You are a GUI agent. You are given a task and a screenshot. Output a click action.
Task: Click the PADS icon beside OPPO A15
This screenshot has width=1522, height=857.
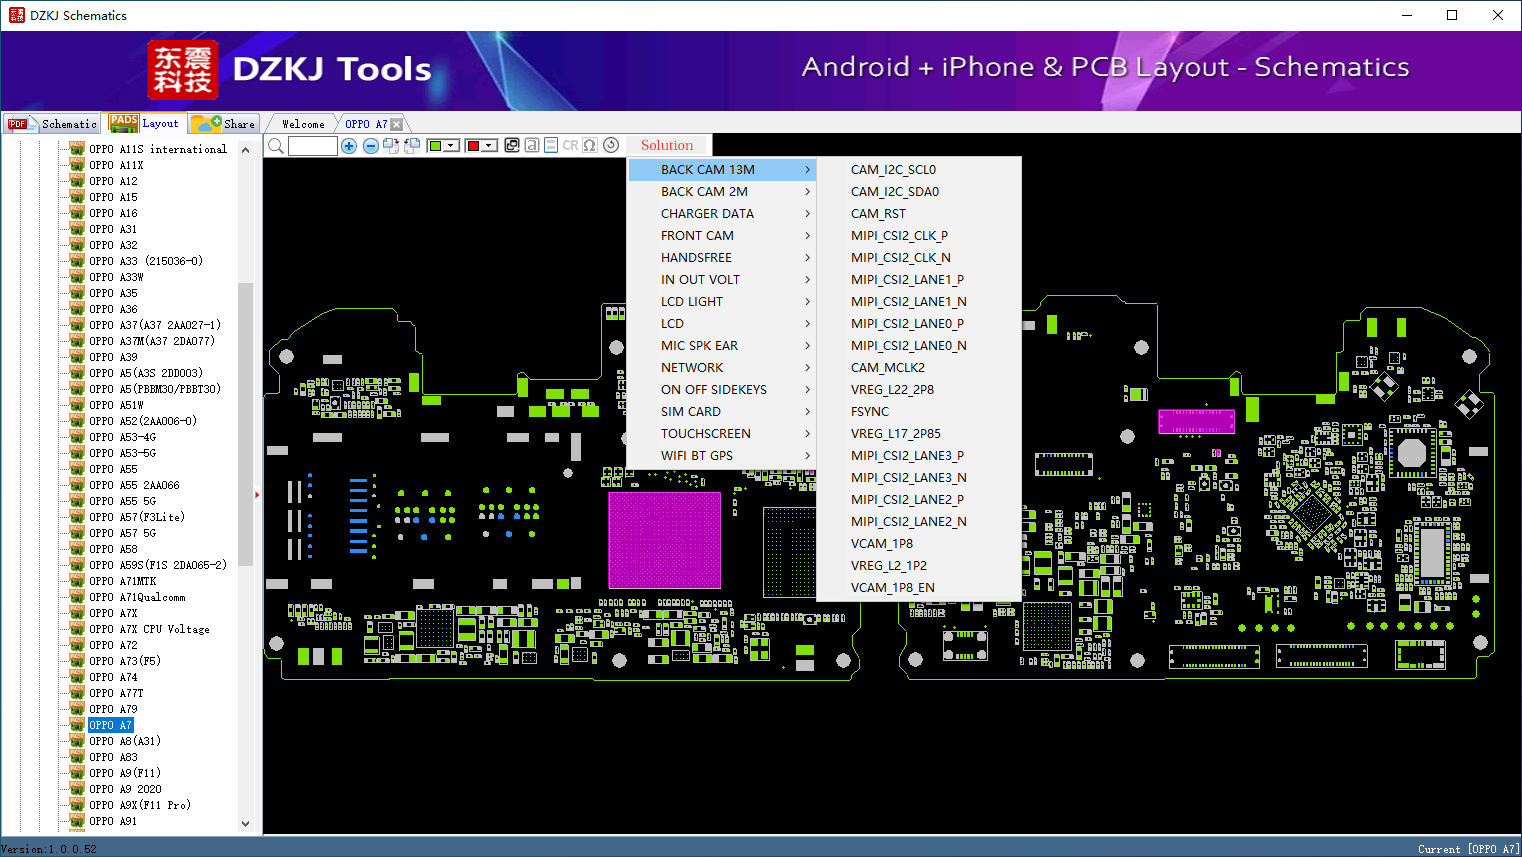pyautogui.click(x=77, y=197)
